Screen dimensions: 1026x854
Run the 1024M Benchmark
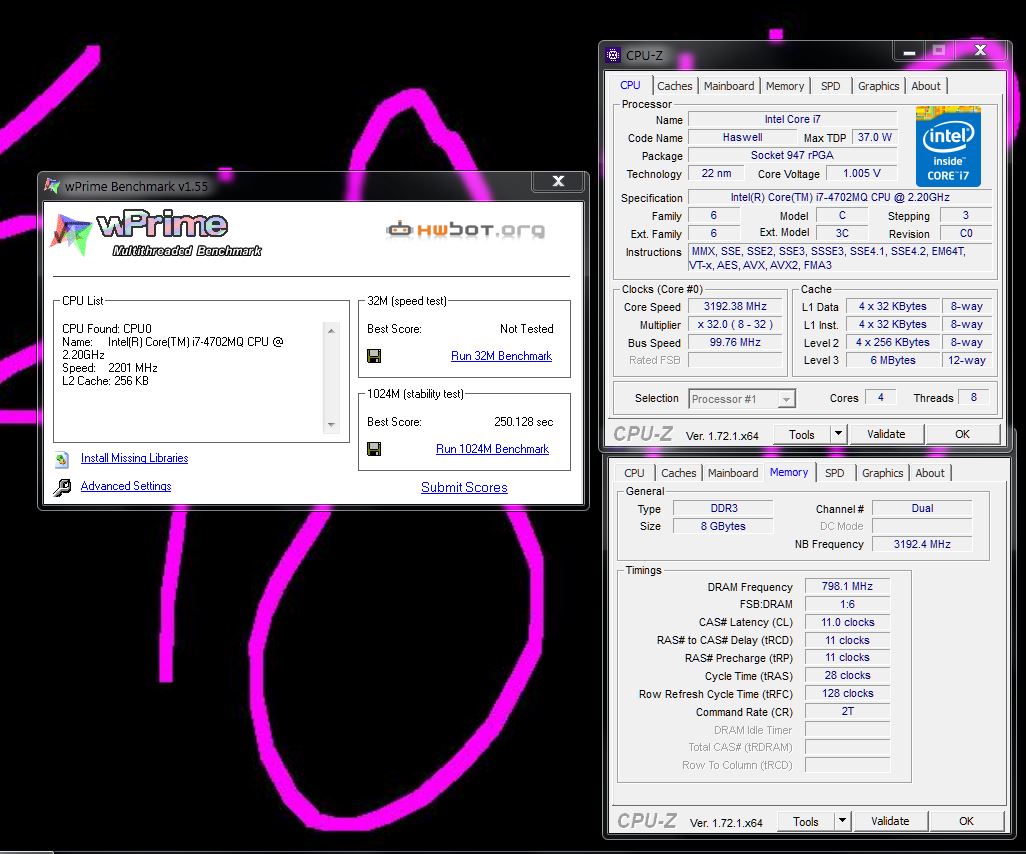492,449
